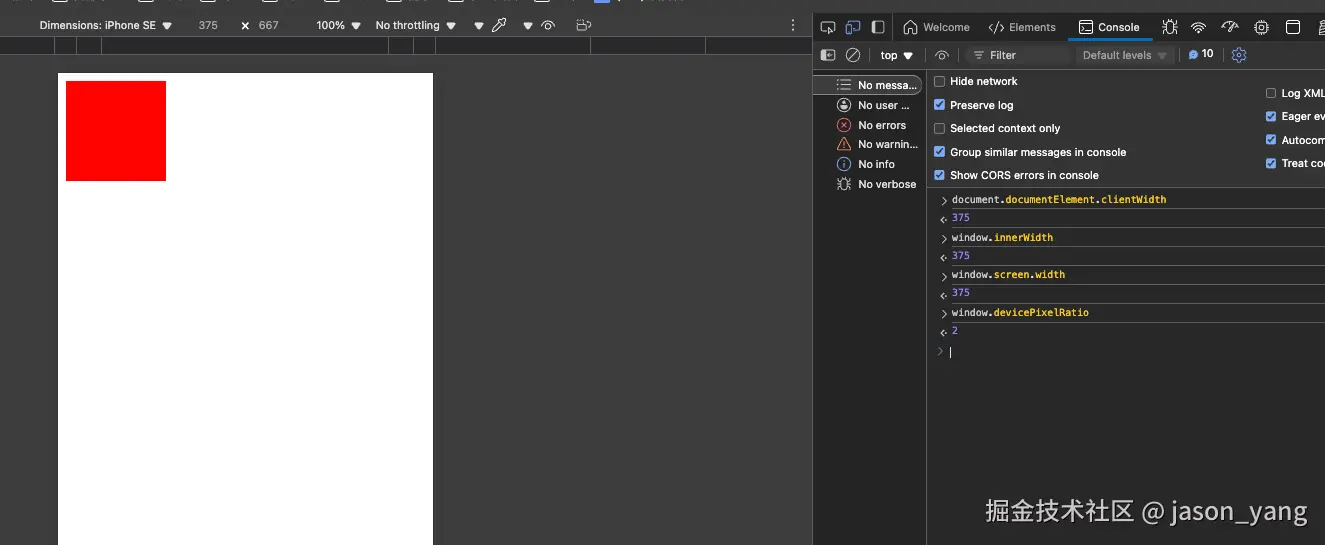Viewport: 1325px width, 545px height.
Task: Open the Default levels dropdown
Action: coord(1125,55)
